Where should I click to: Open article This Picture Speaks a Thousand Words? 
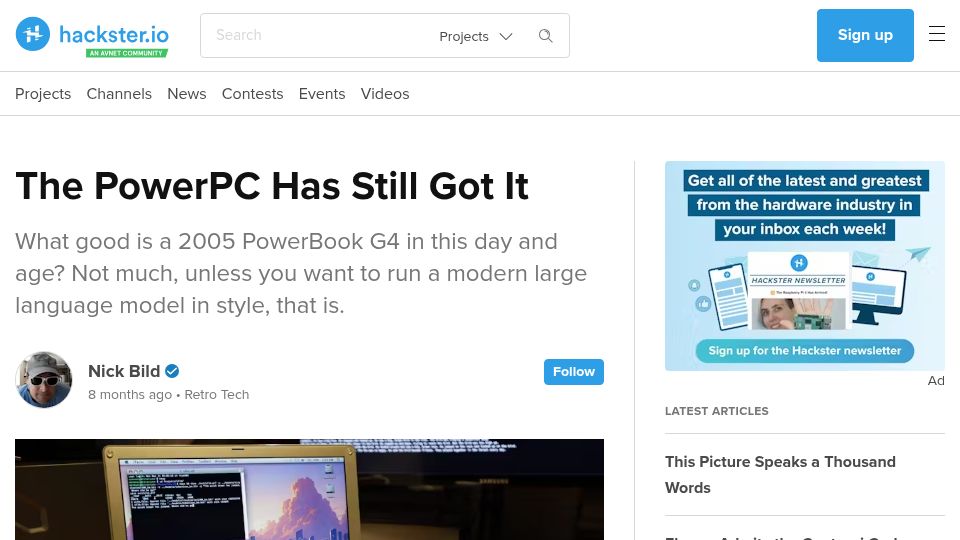pos(780,474)
